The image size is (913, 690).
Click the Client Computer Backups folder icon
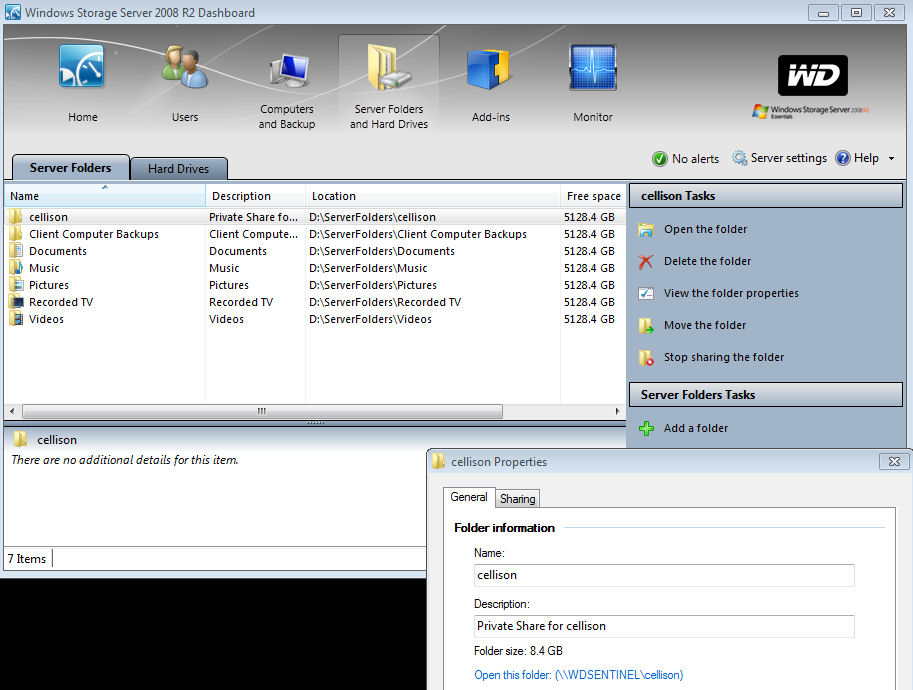coord(16,234)
